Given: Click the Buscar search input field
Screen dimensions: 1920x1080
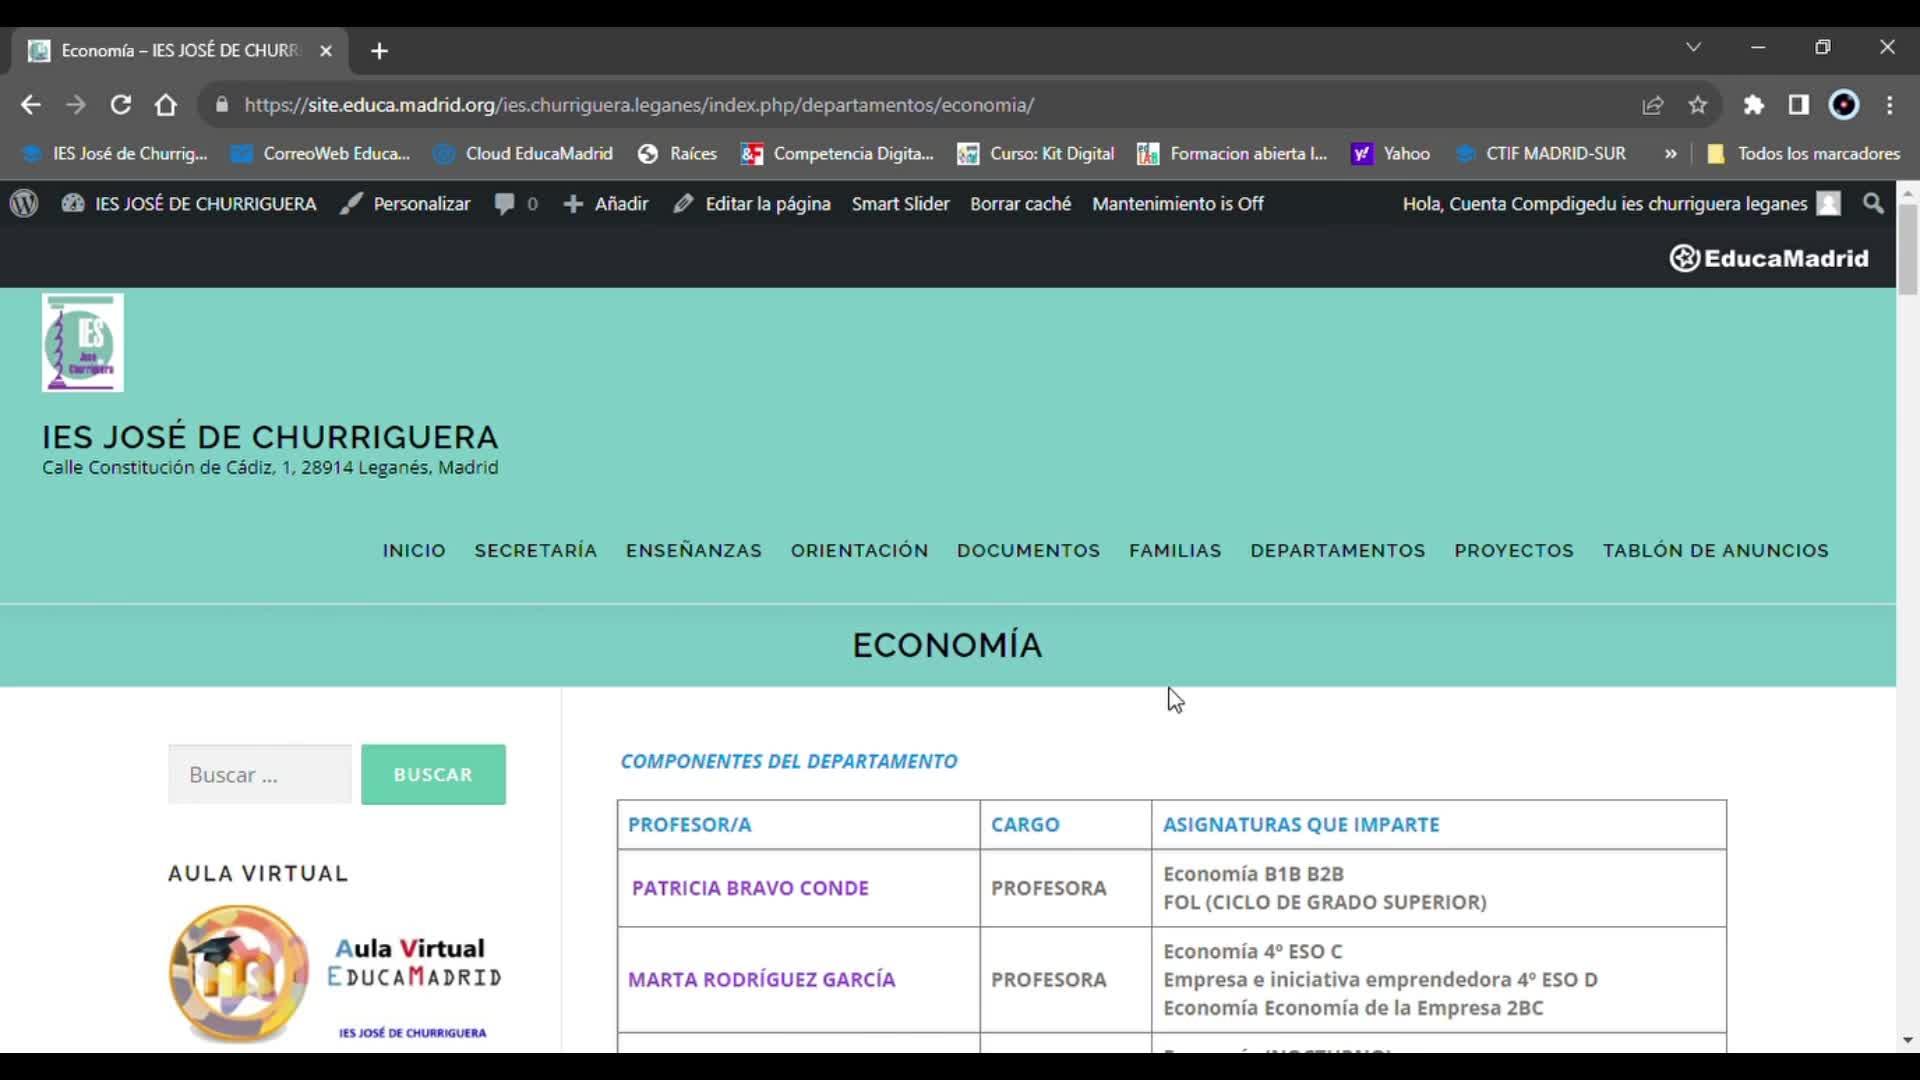Looking at the screenshot, I should [x=260, y=775].
